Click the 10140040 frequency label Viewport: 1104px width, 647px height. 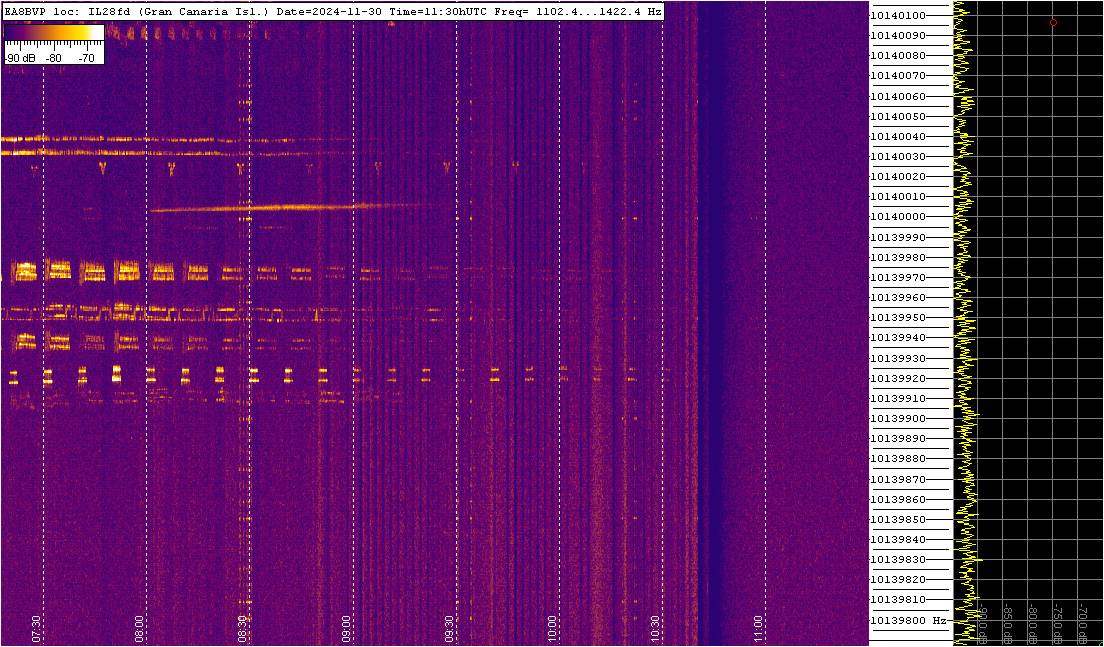click(898, 137)
